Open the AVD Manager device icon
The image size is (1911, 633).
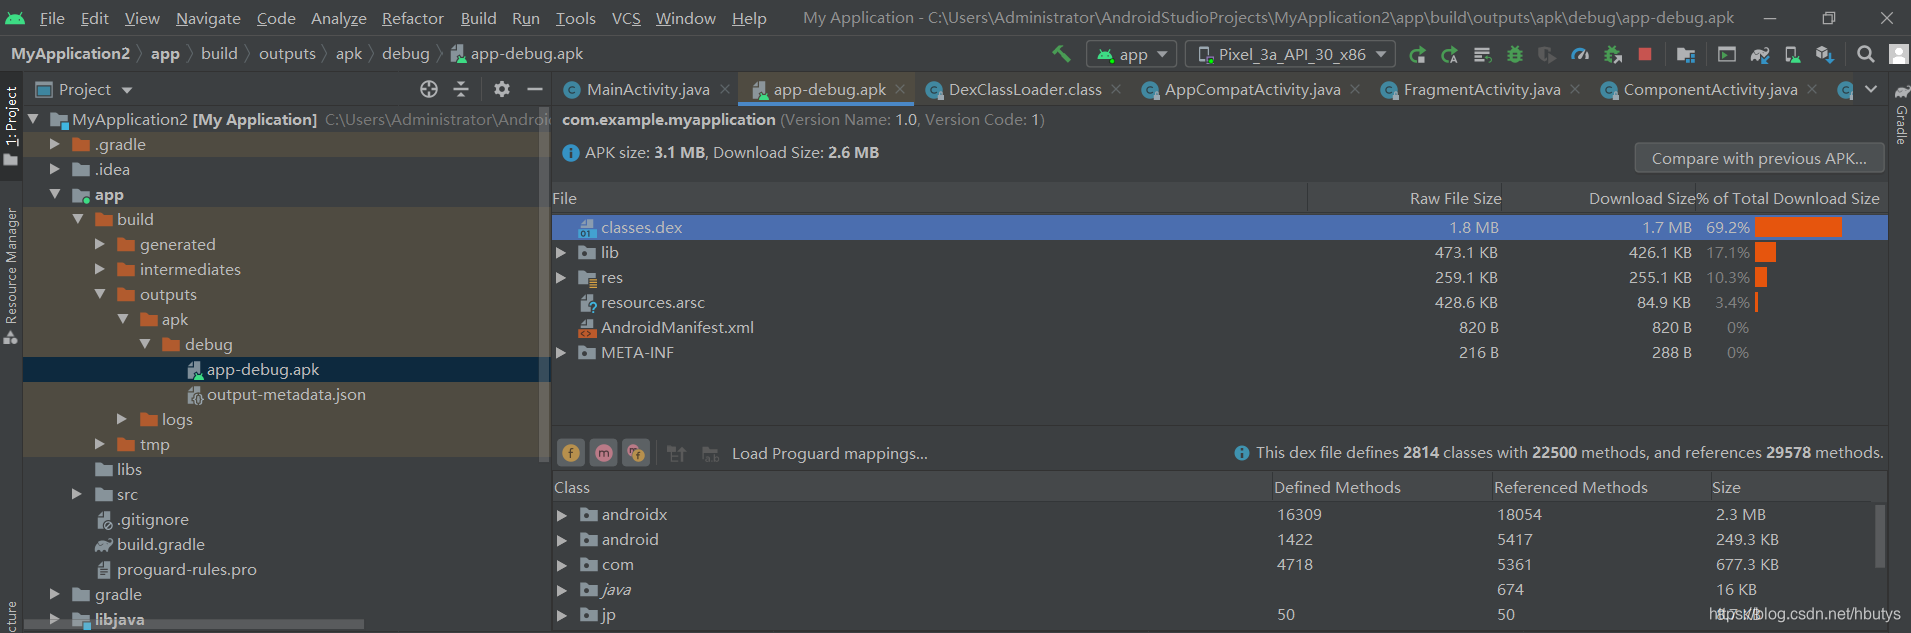click(1792, 55)
